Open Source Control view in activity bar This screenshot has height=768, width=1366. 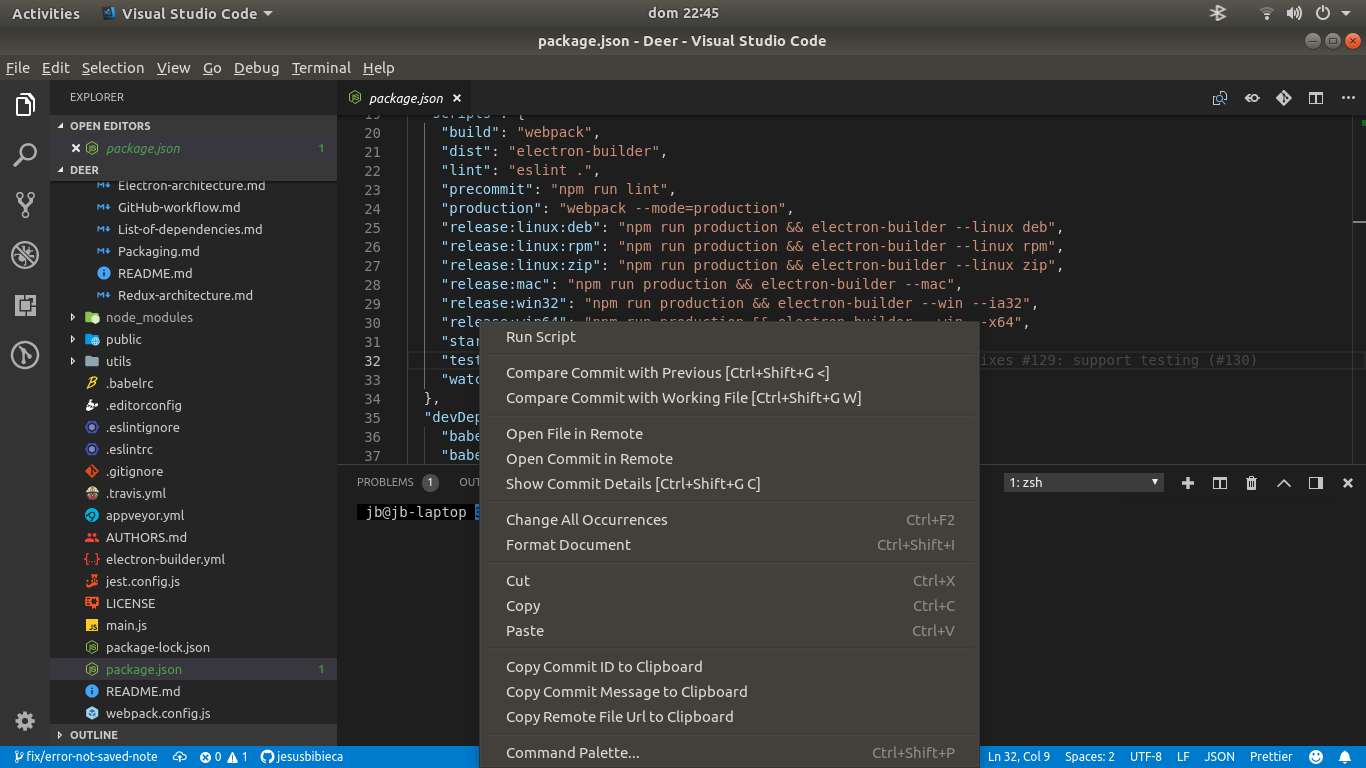point(25,205)
